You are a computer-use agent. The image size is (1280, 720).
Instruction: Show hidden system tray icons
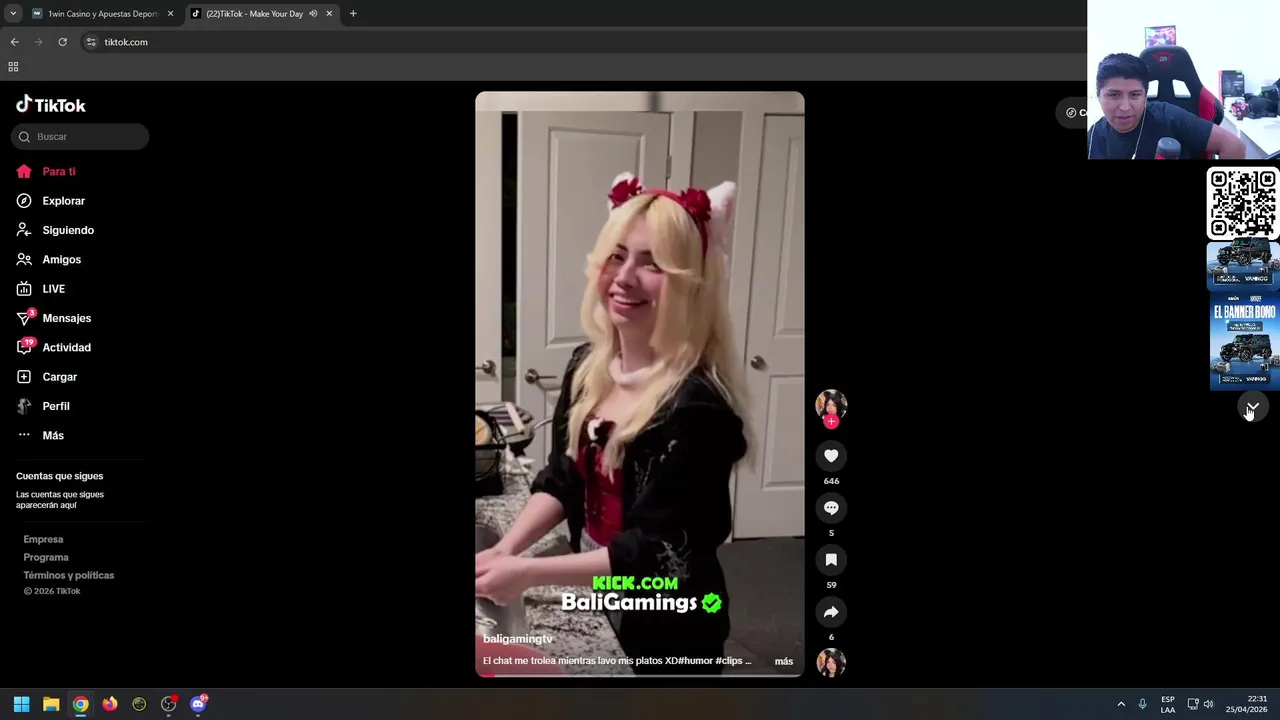[x=1121, y=704]
